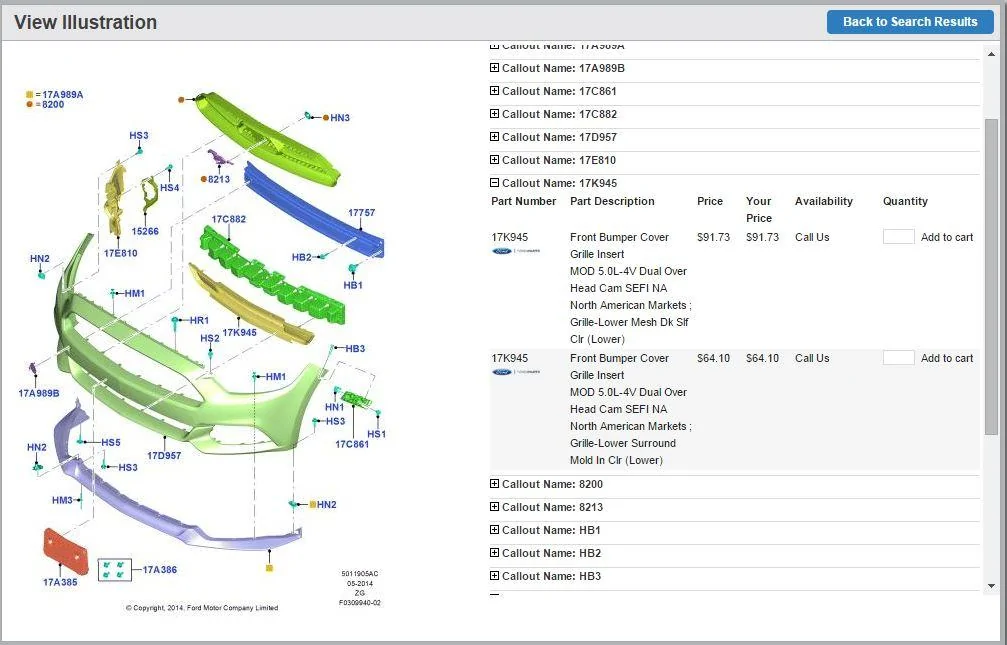Image resolution: width=1007 pixels, height=645 pixels.
Task: Click the Availability column header
Action: [823, 201]
